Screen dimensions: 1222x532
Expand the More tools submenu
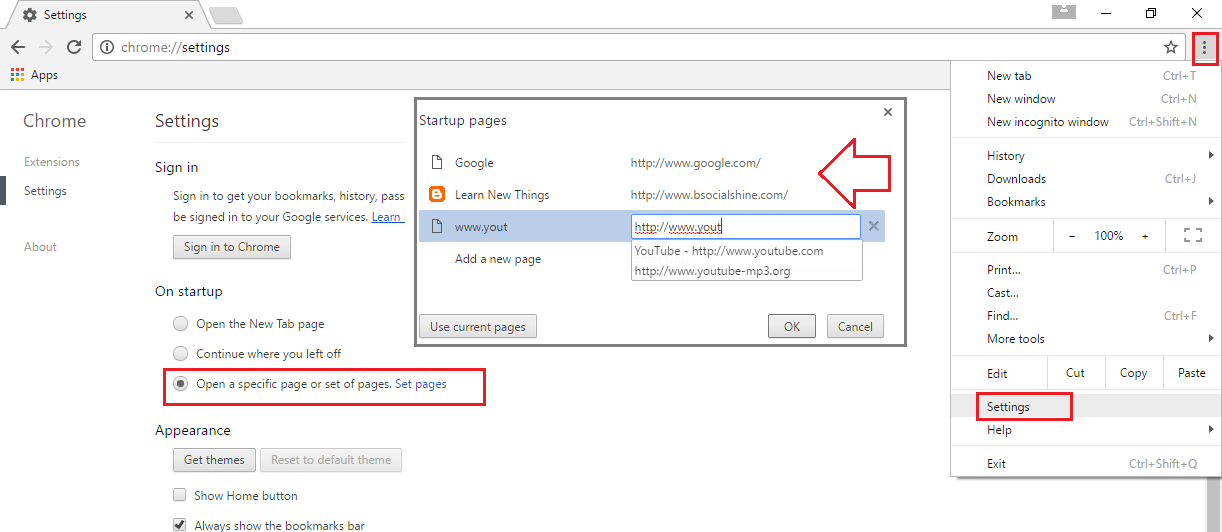[1086, 339]
